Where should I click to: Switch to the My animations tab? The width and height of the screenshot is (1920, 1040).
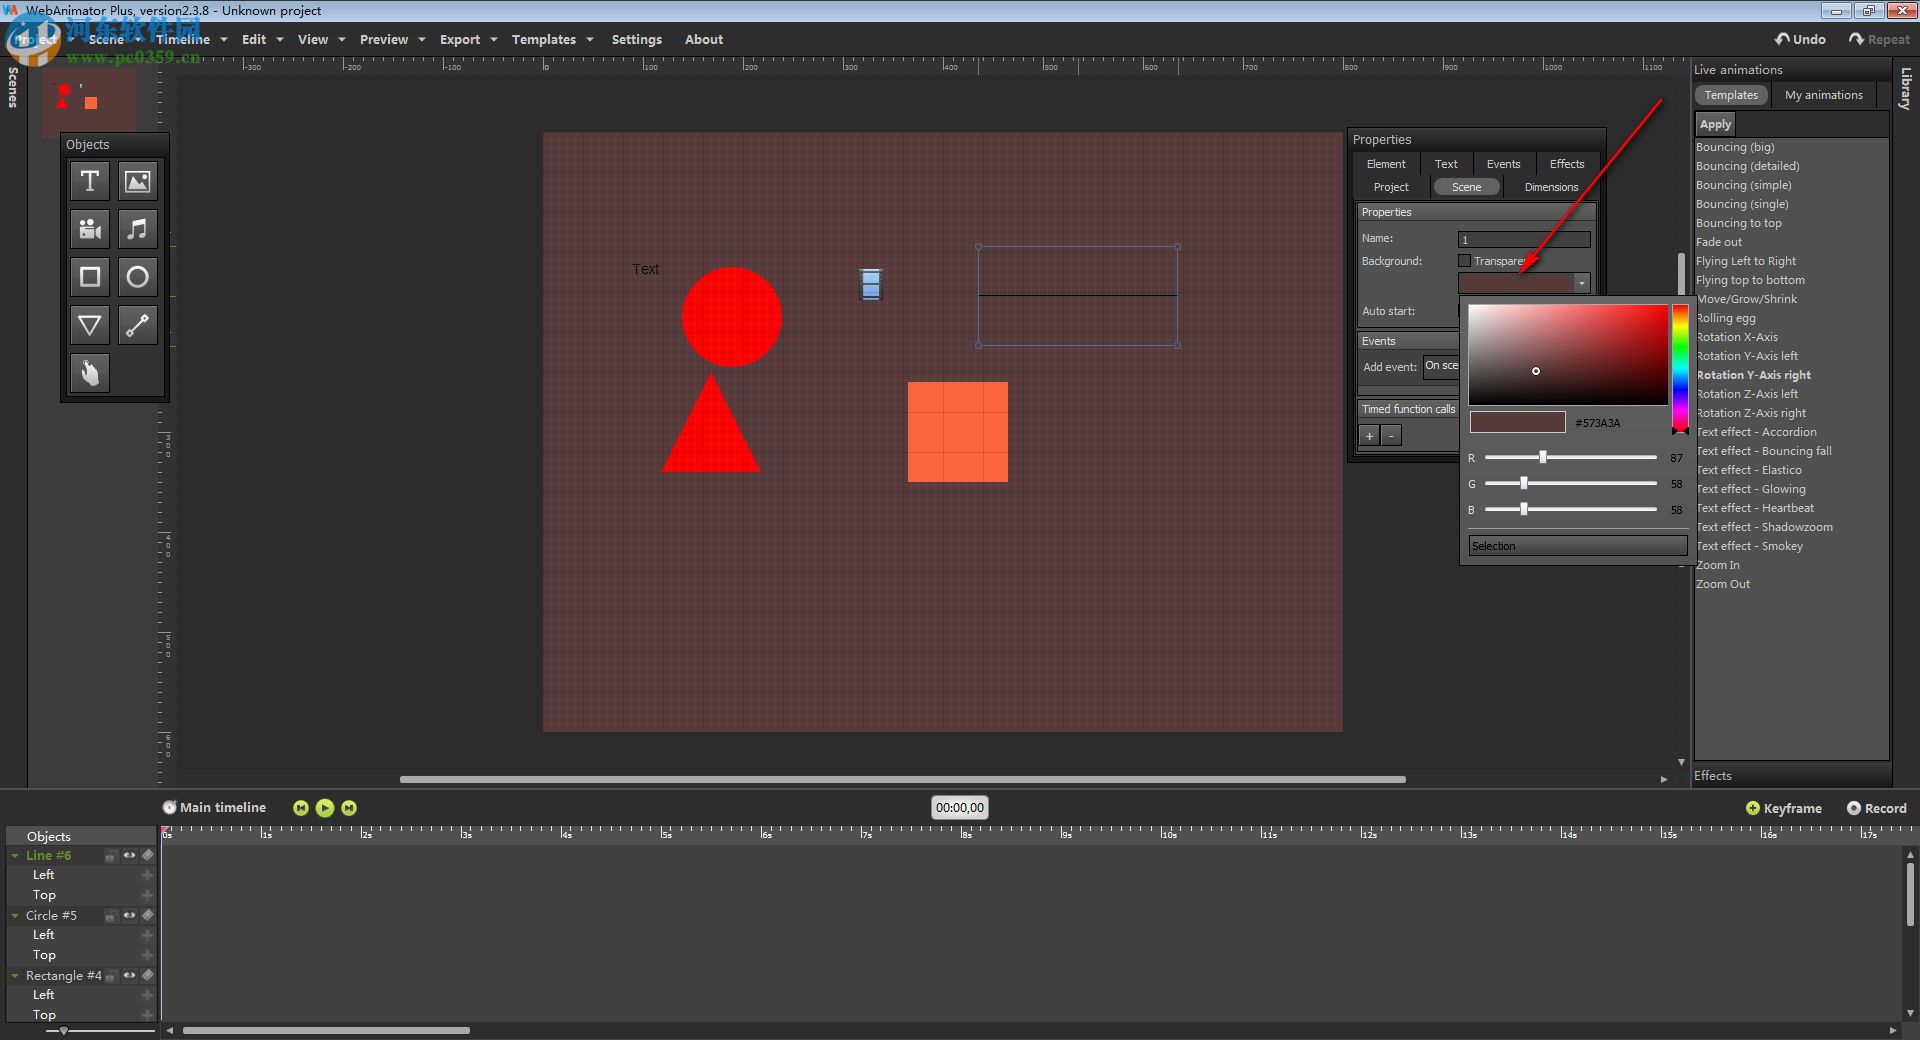pyautogui.click(x=1823, y=94)
